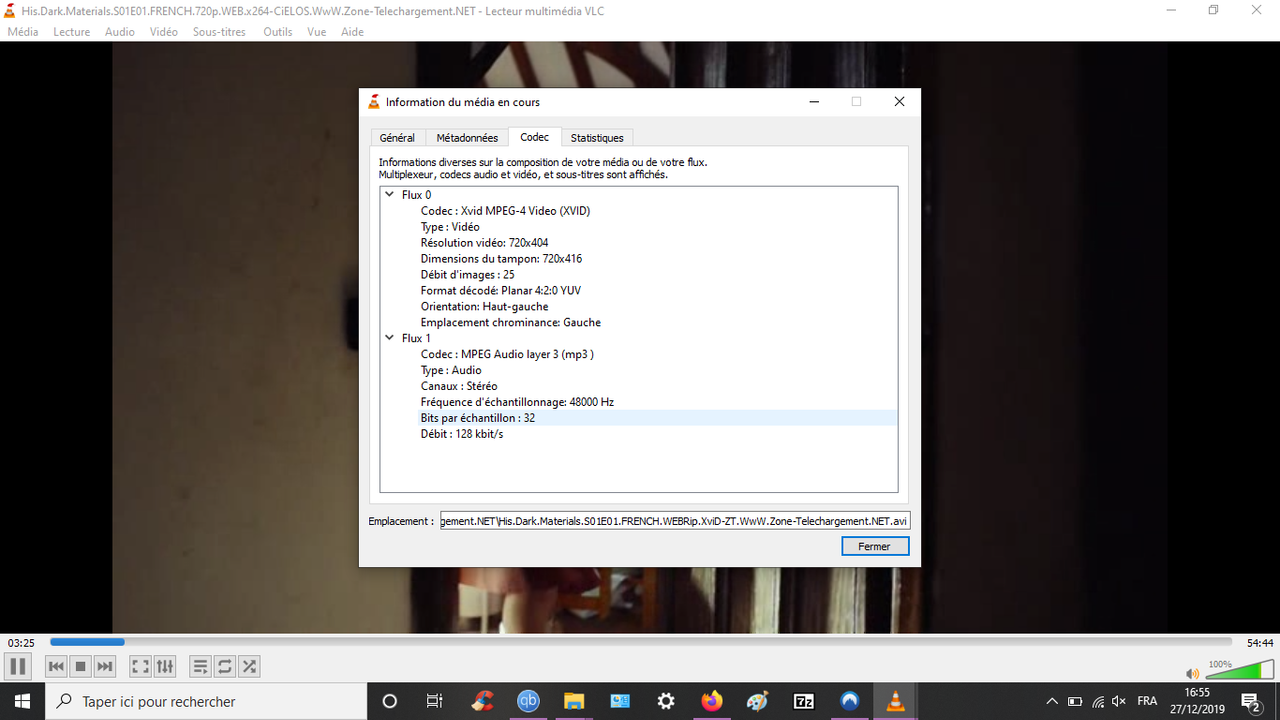Toggle random shuffle playback
1280x720 pixels.
249,666
